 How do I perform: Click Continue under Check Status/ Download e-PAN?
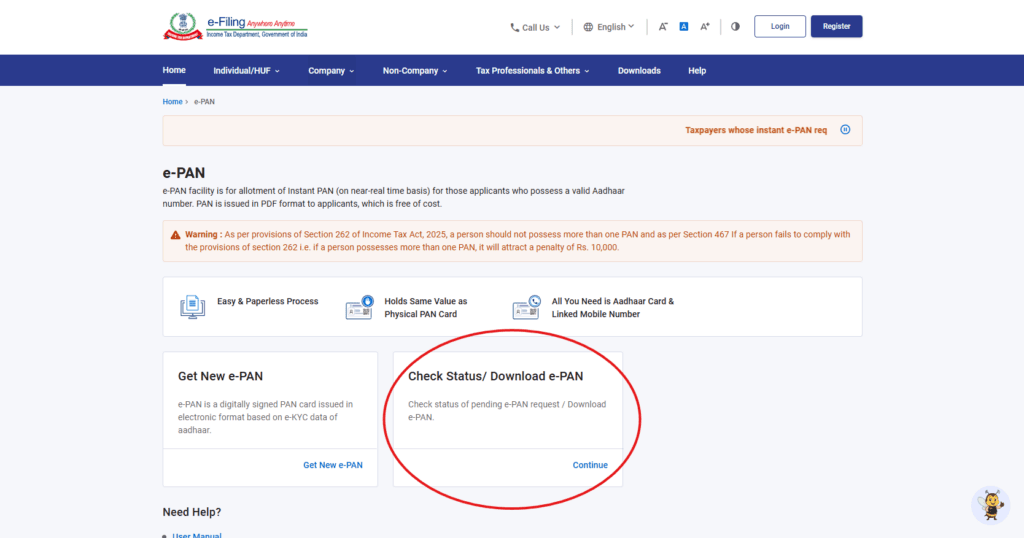[x=590, y=465]
